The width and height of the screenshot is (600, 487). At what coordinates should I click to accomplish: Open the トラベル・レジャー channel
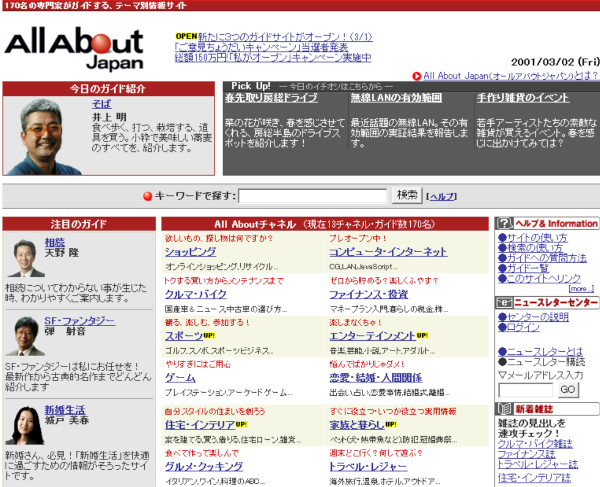(x=368, y=467)
